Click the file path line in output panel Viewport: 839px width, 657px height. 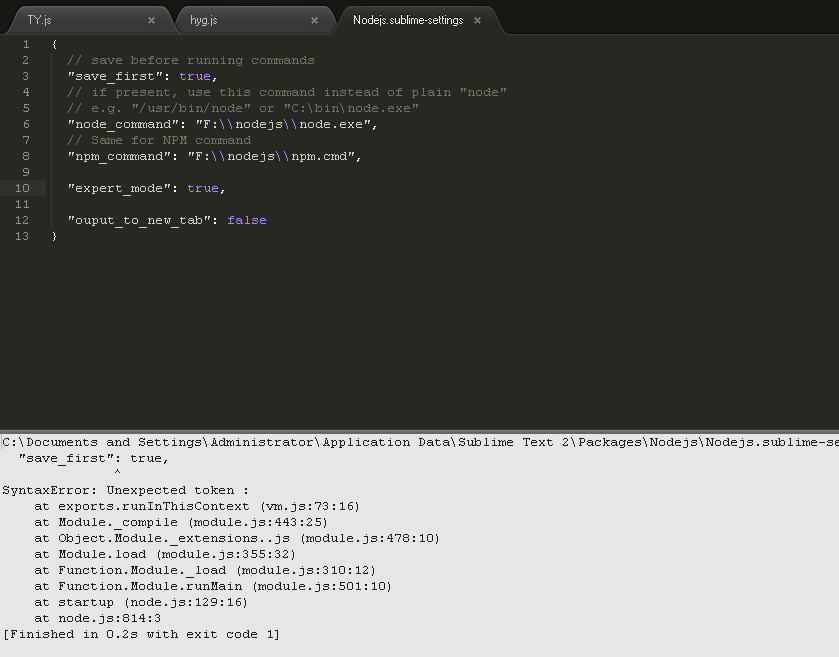(x=420, y=442)
